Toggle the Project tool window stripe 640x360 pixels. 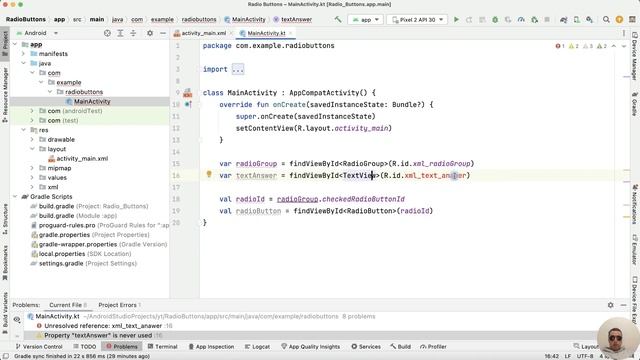pyautogui.click(x=5, y=44)
